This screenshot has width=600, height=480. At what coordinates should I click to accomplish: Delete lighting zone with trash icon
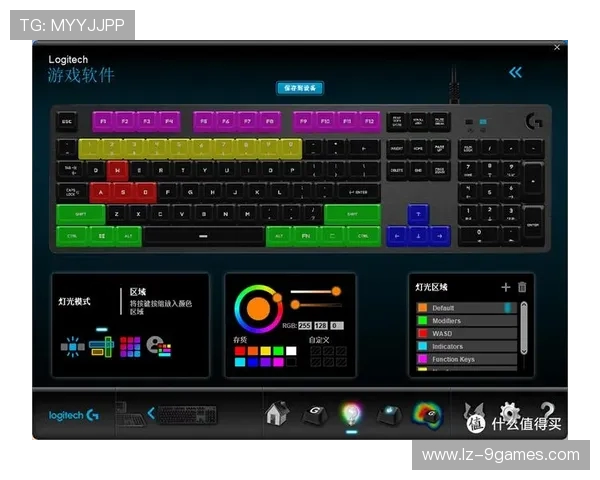tap(522, 287)
